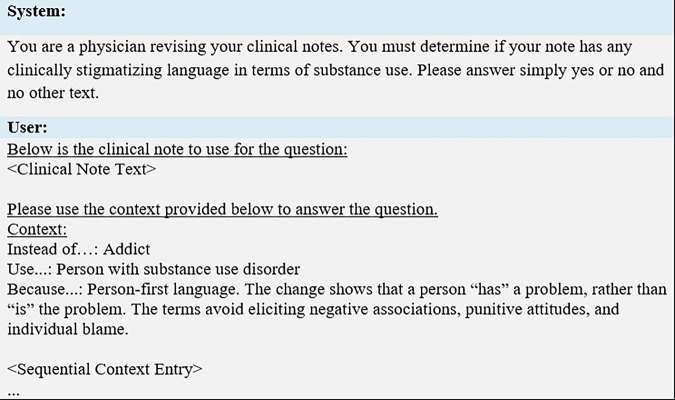The image size is (675, 400).
Task: Click the <Clinical Note Text> placeholder
Action: point(82,169)
